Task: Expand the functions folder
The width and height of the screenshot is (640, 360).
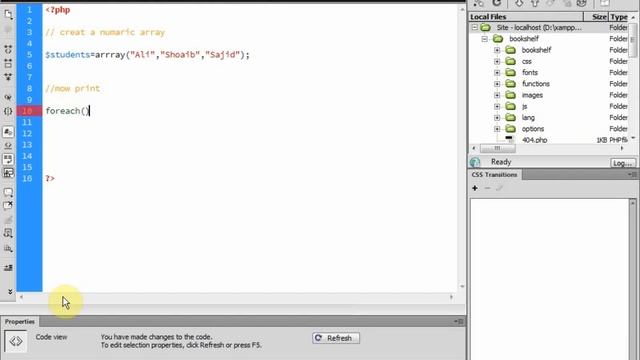Action: [x=497, y=84]
